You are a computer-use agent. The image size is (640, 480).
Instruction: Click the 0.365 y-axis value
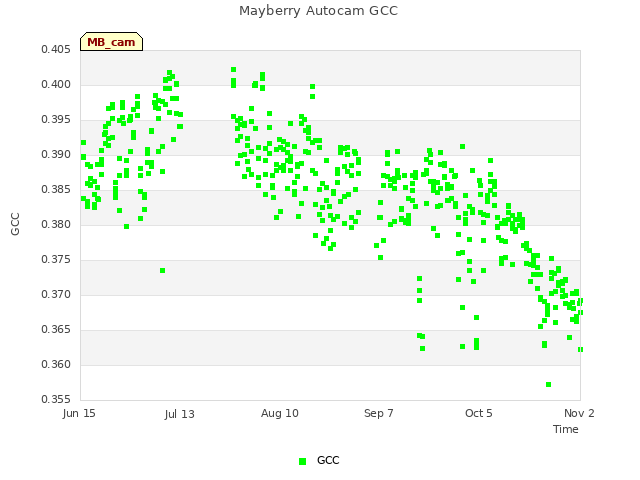click(56, 329)
